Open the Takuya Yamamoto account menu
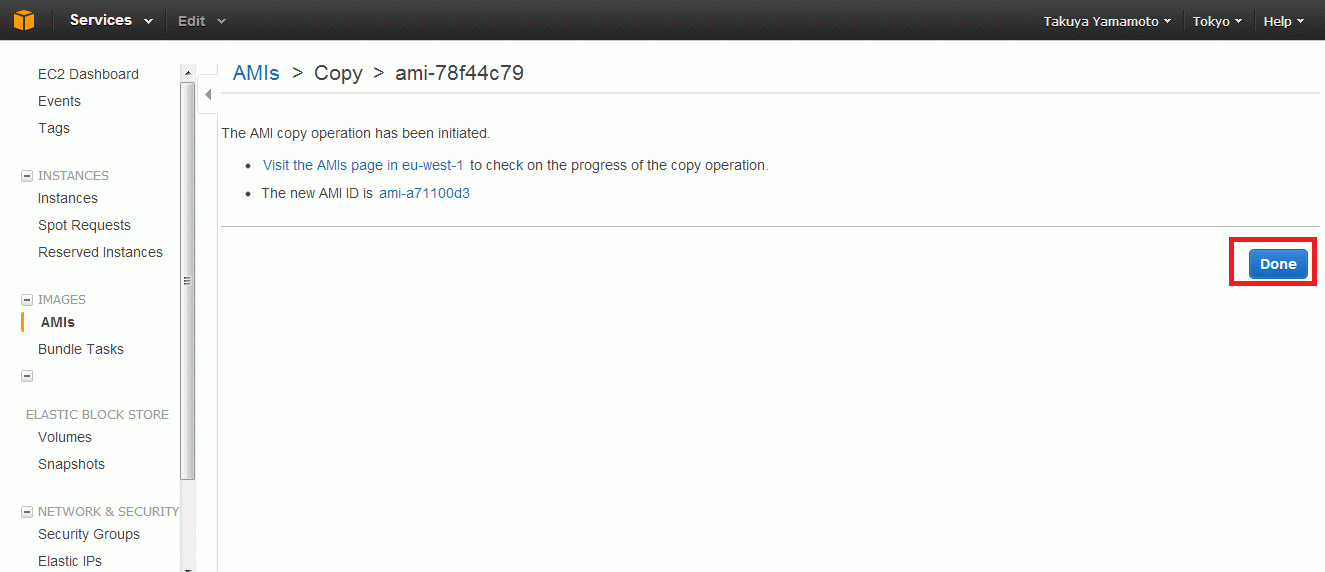Viewport: 1325px width, 572px height. 1107,21
